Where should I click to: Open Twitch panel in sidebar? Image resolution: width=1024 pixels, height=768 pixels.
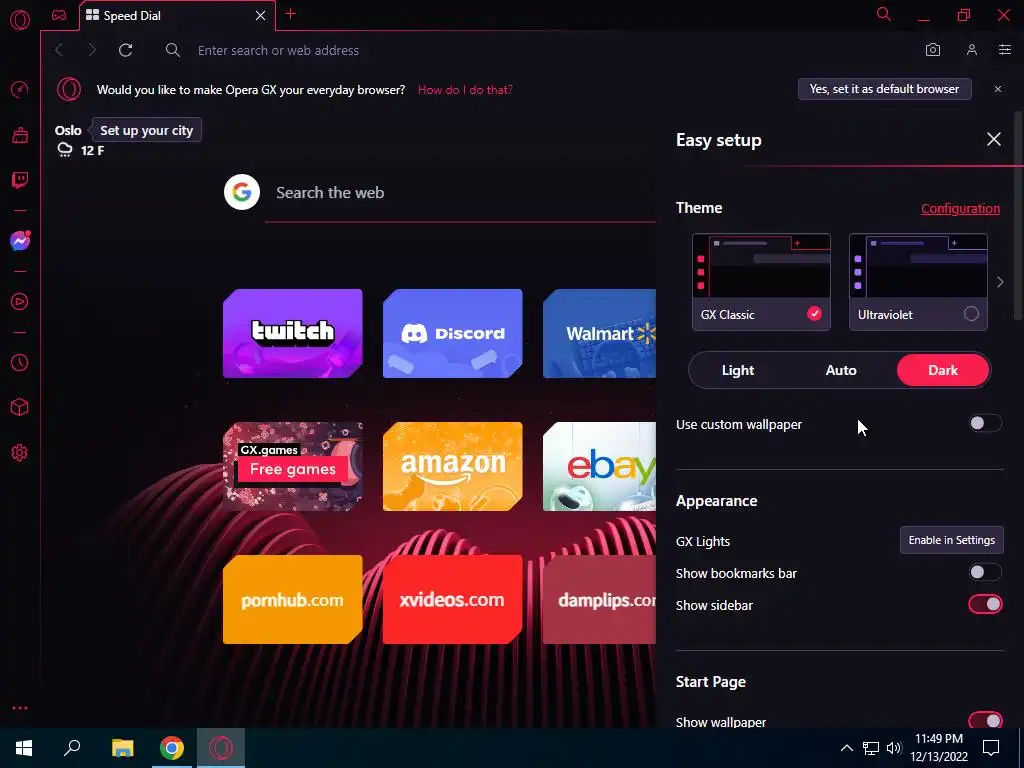click(20, 180)
